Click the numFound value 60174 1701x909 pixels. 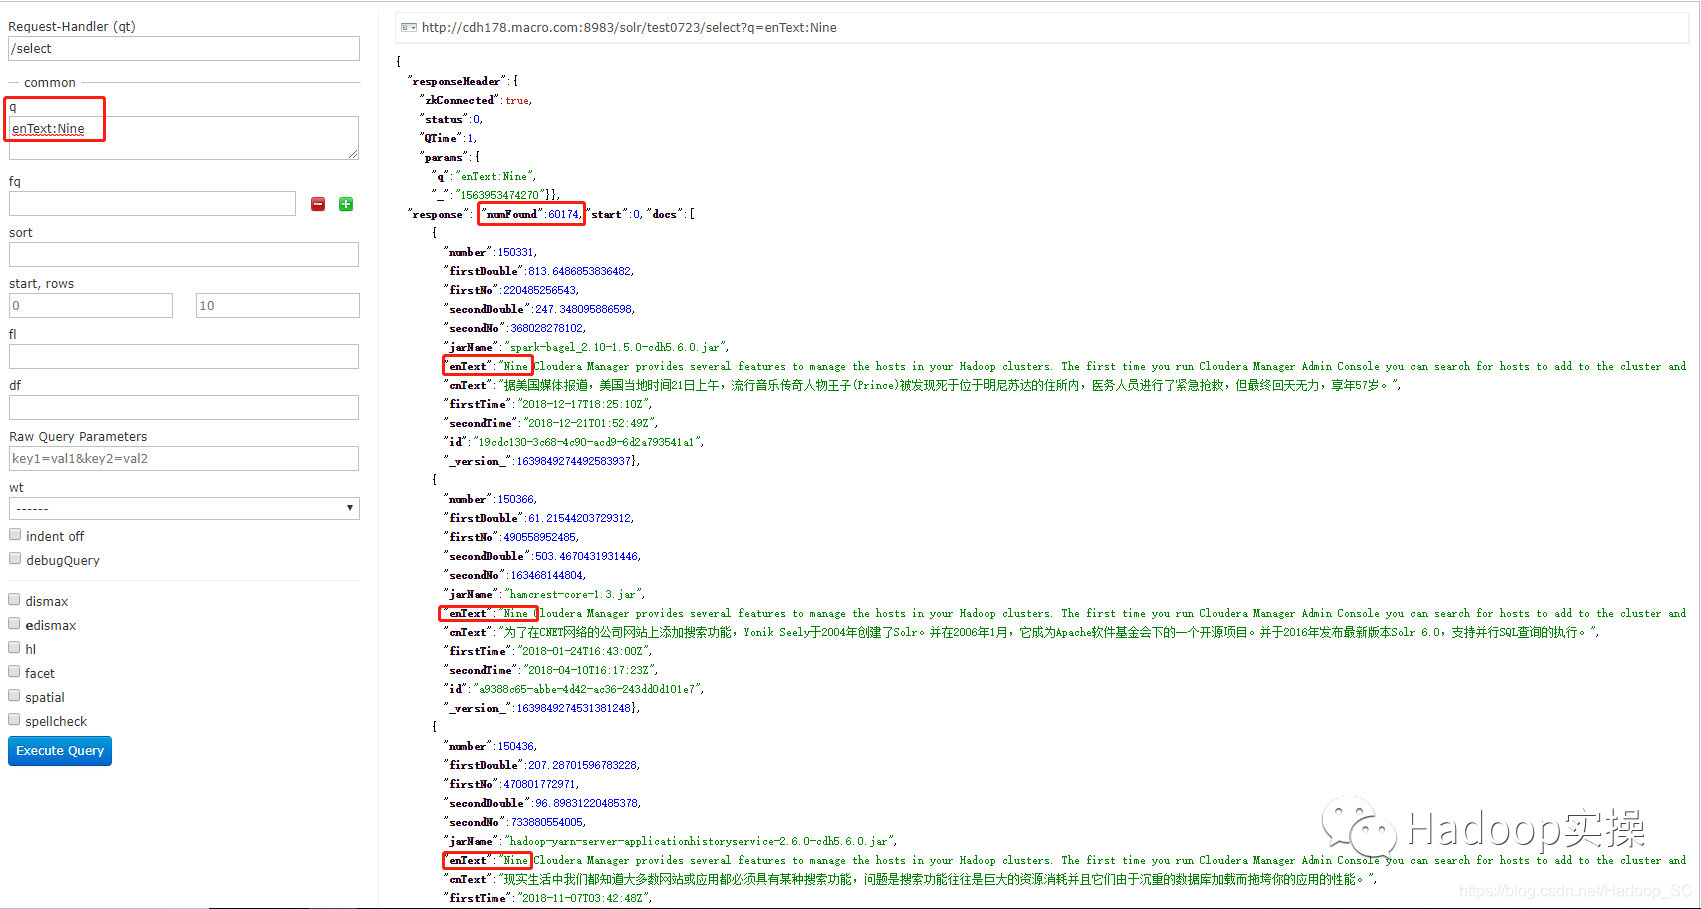[x=564, y=214]
